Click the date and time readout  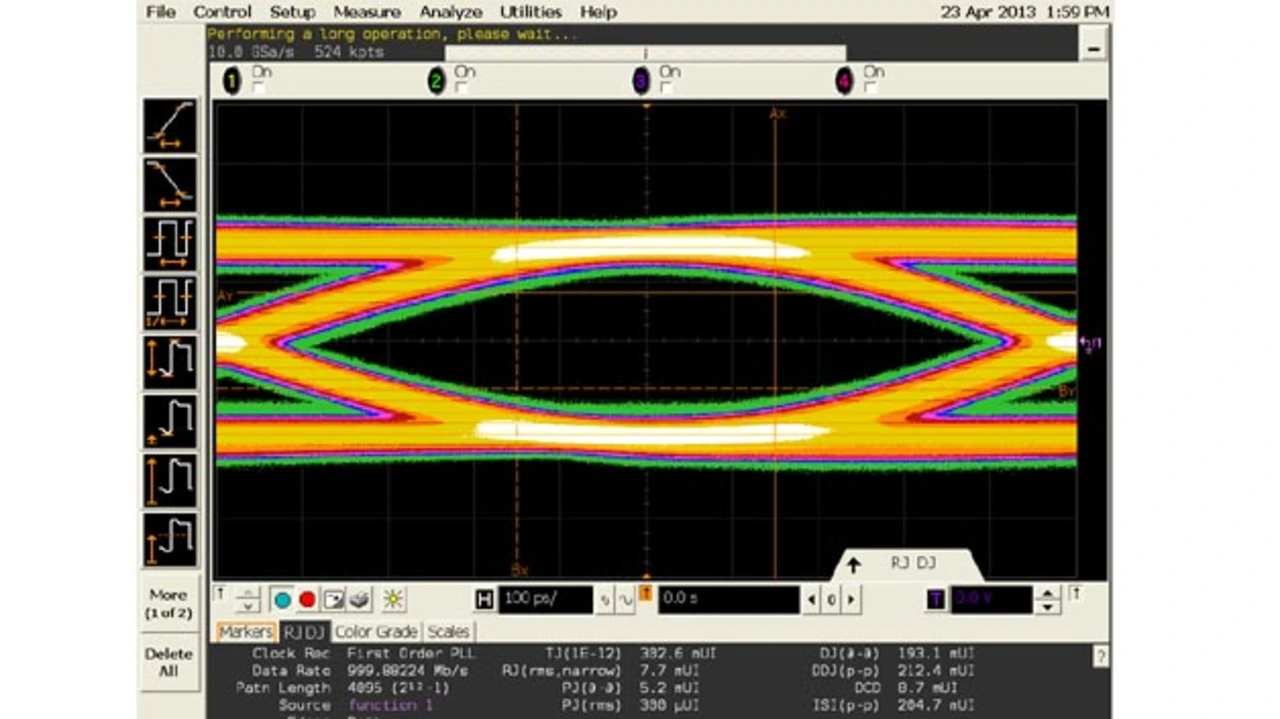click(x=1024, y=12)
